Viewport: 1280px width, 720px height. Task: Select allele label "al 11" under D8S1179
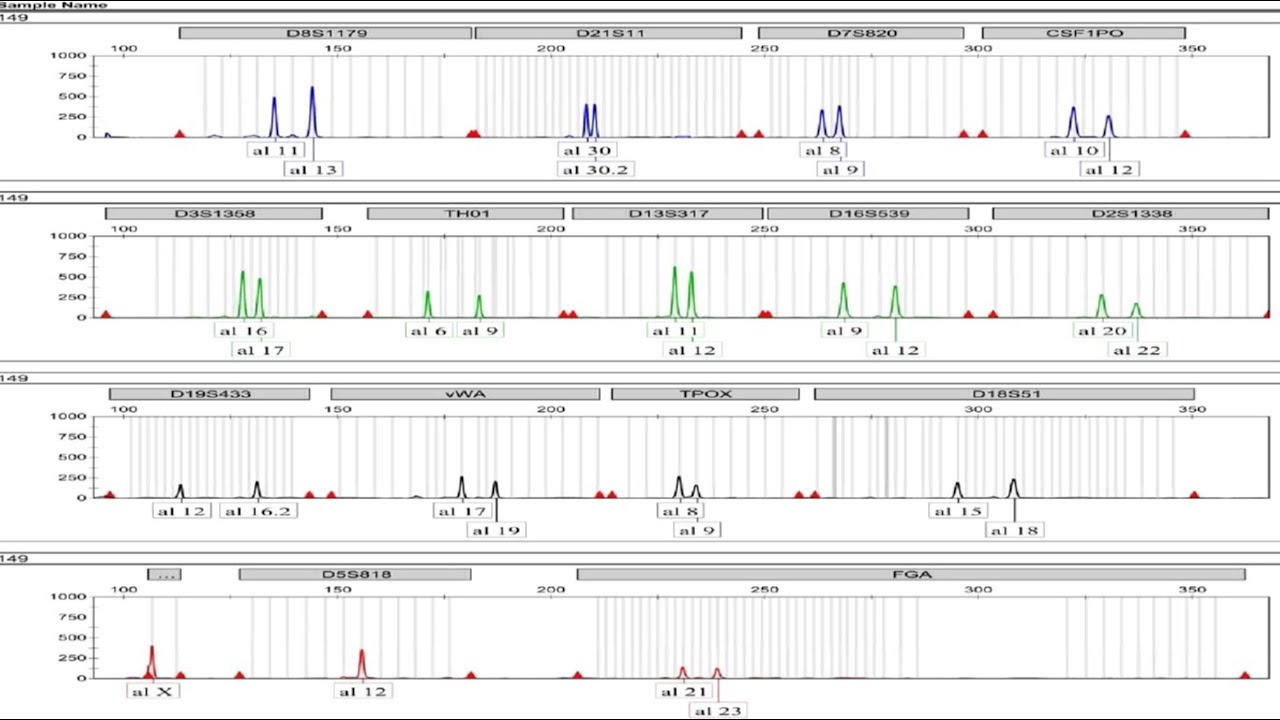[x=275, y=151]
